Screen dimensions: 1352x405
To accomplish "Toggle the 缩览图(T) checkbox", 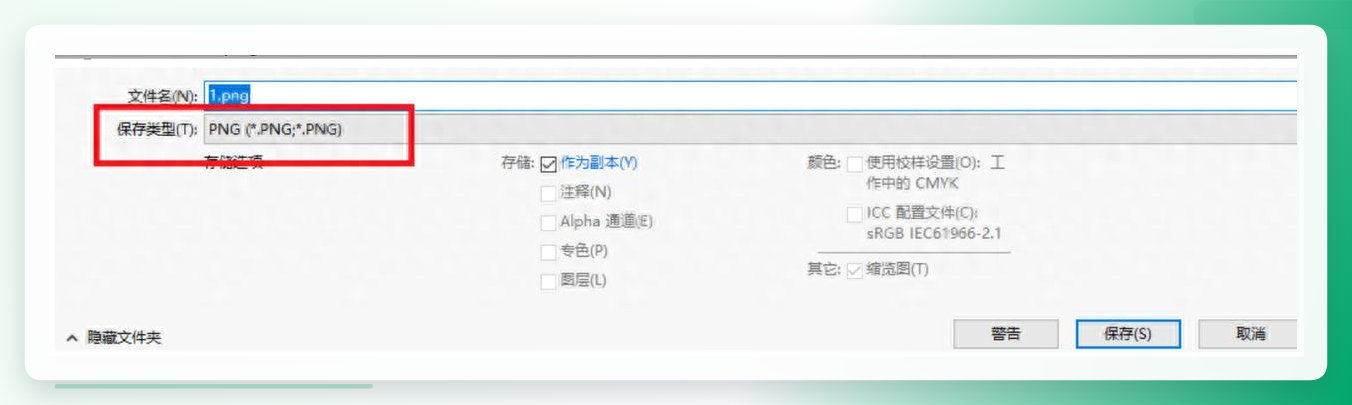I will [x=855, y=270].
